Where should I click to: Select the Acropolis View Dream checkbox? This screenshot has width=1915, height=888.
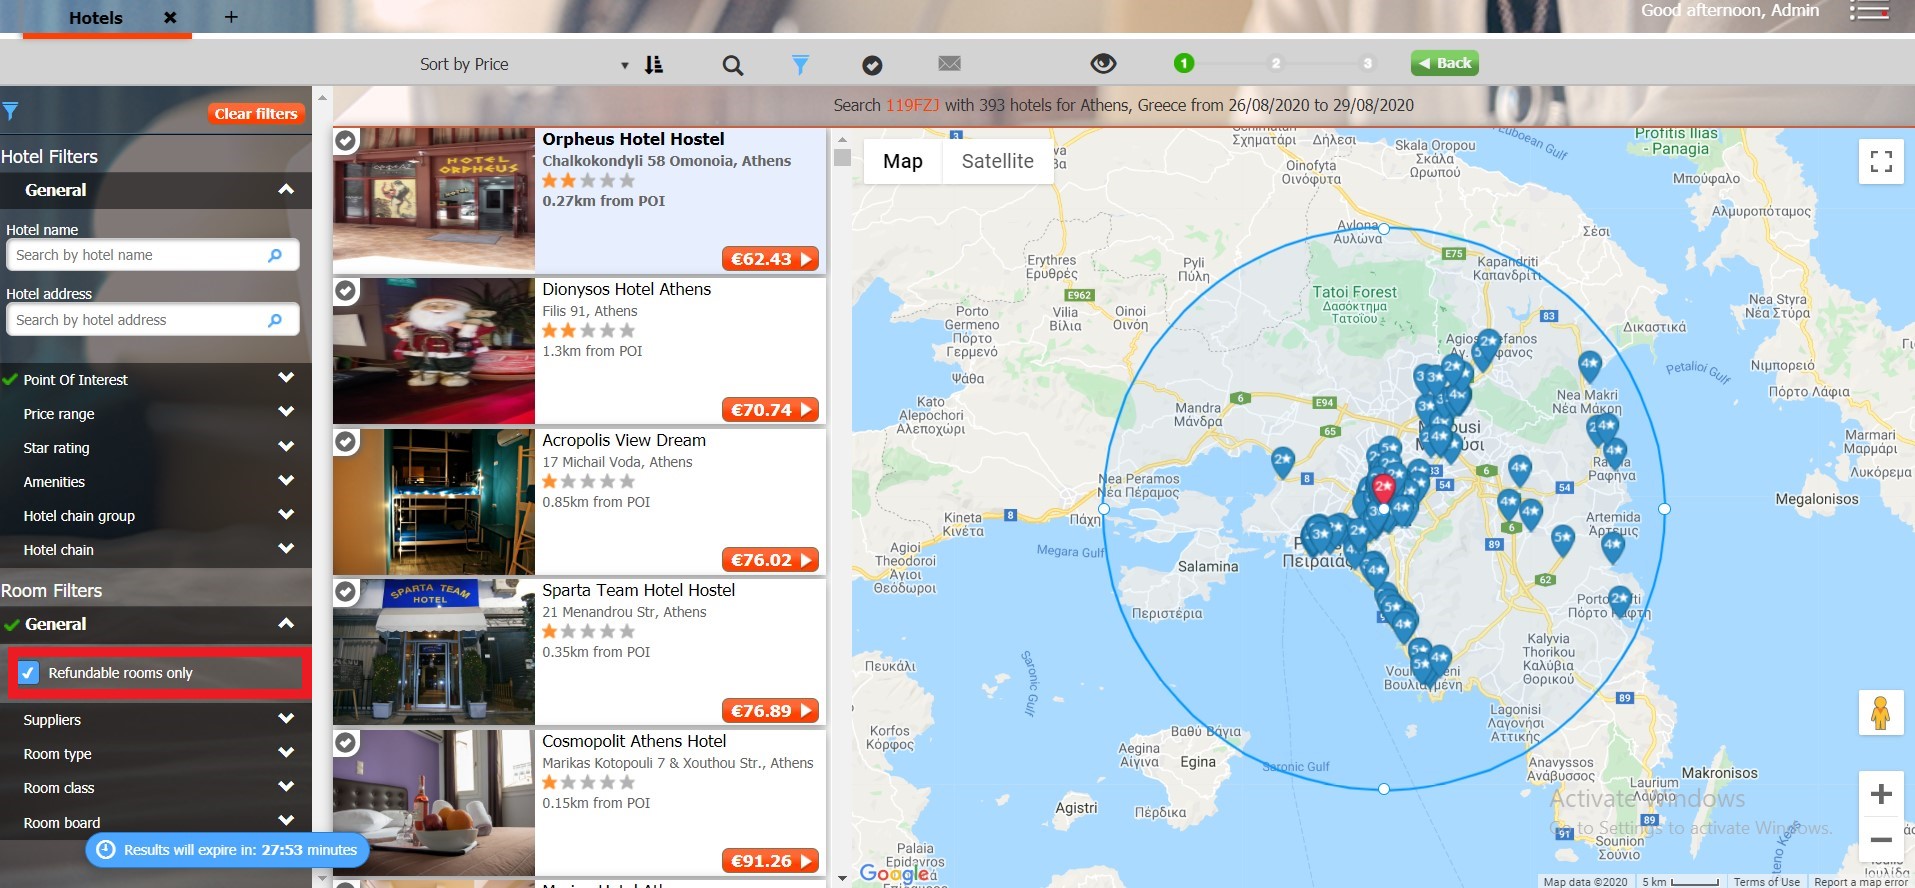click(x=346, y=442)
